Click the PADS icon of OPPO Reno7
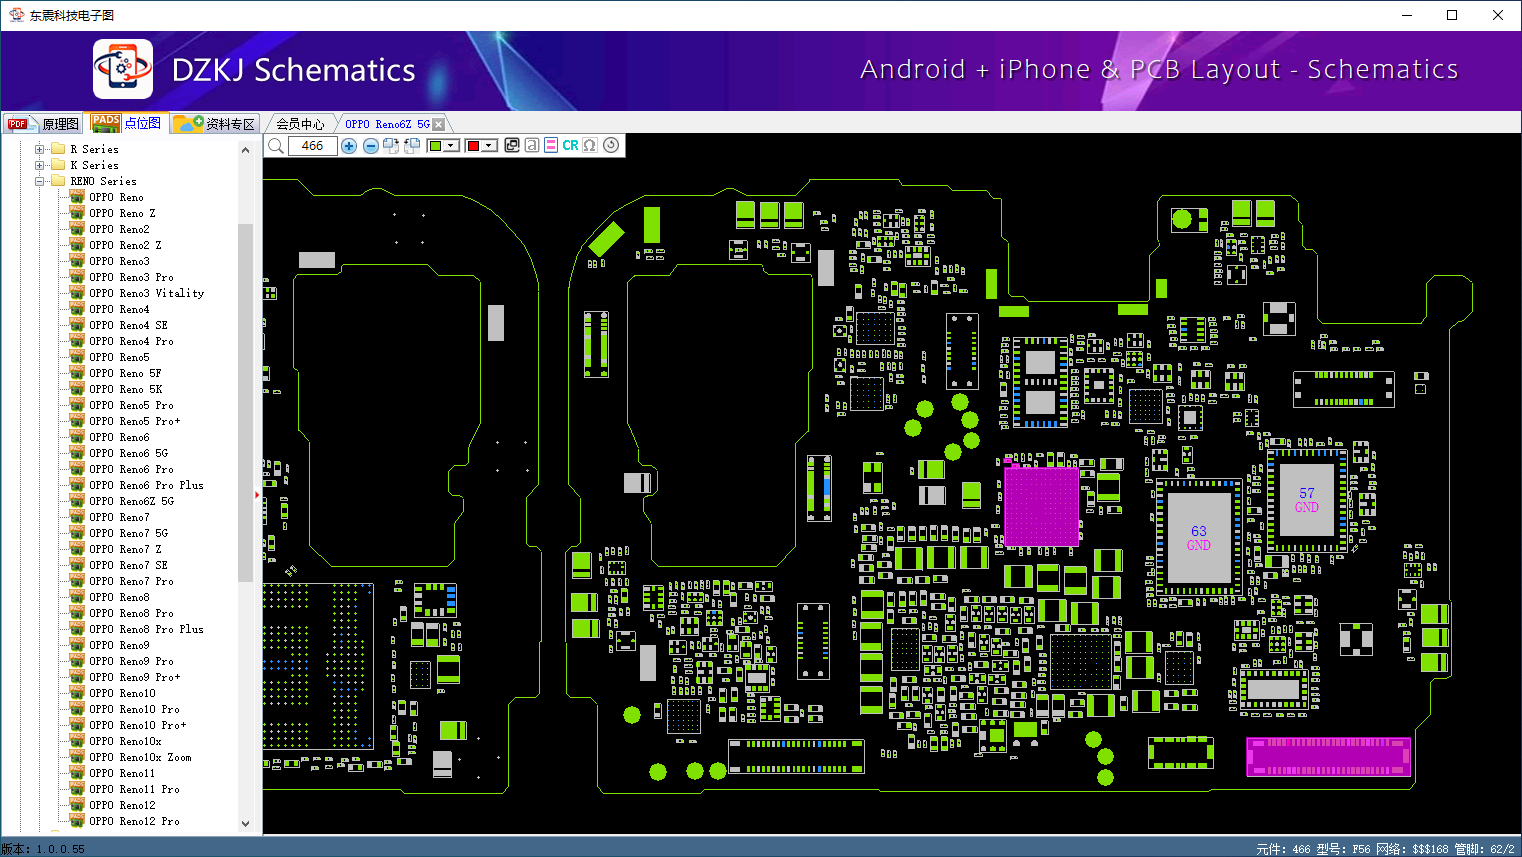This screenshot has height=857, width=1522. [77, 517]
